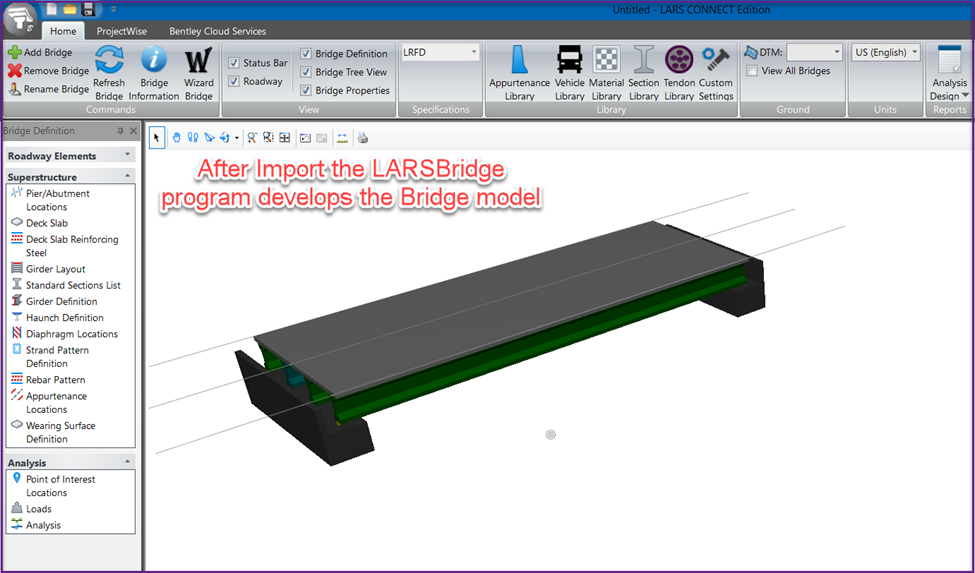Open Bridge Information
The image size is (975, 573).
click(154, 73)
